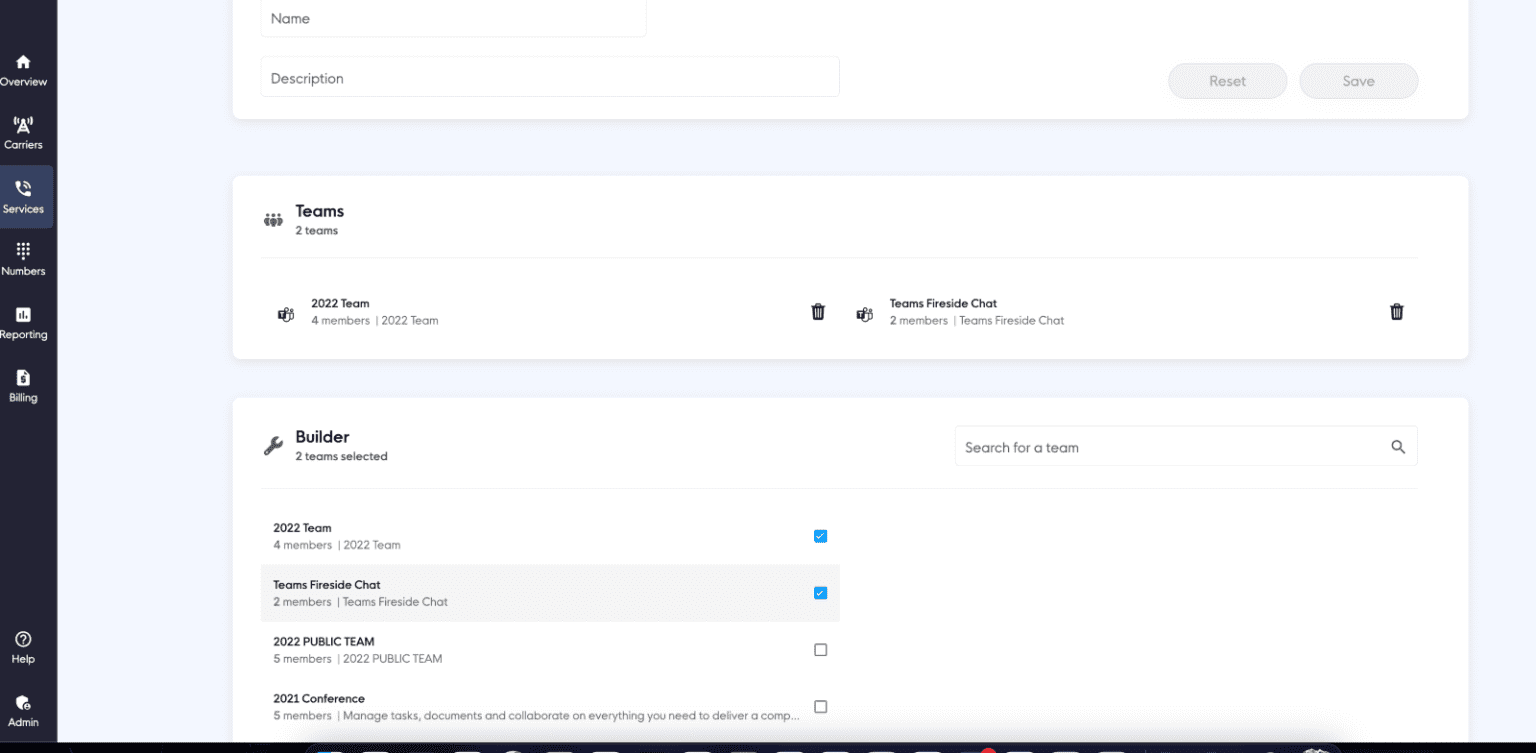The width and height of the screenshot is (1536, 753).
Task: Enable the 2022 PUBLIC TEAM checkbox
Action: click(x=820, y=649)
